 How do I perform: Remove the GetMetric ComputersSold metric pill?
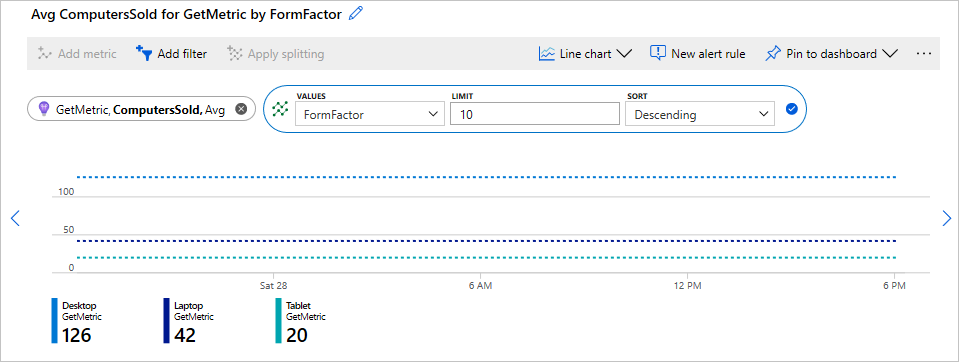point(241,109)
